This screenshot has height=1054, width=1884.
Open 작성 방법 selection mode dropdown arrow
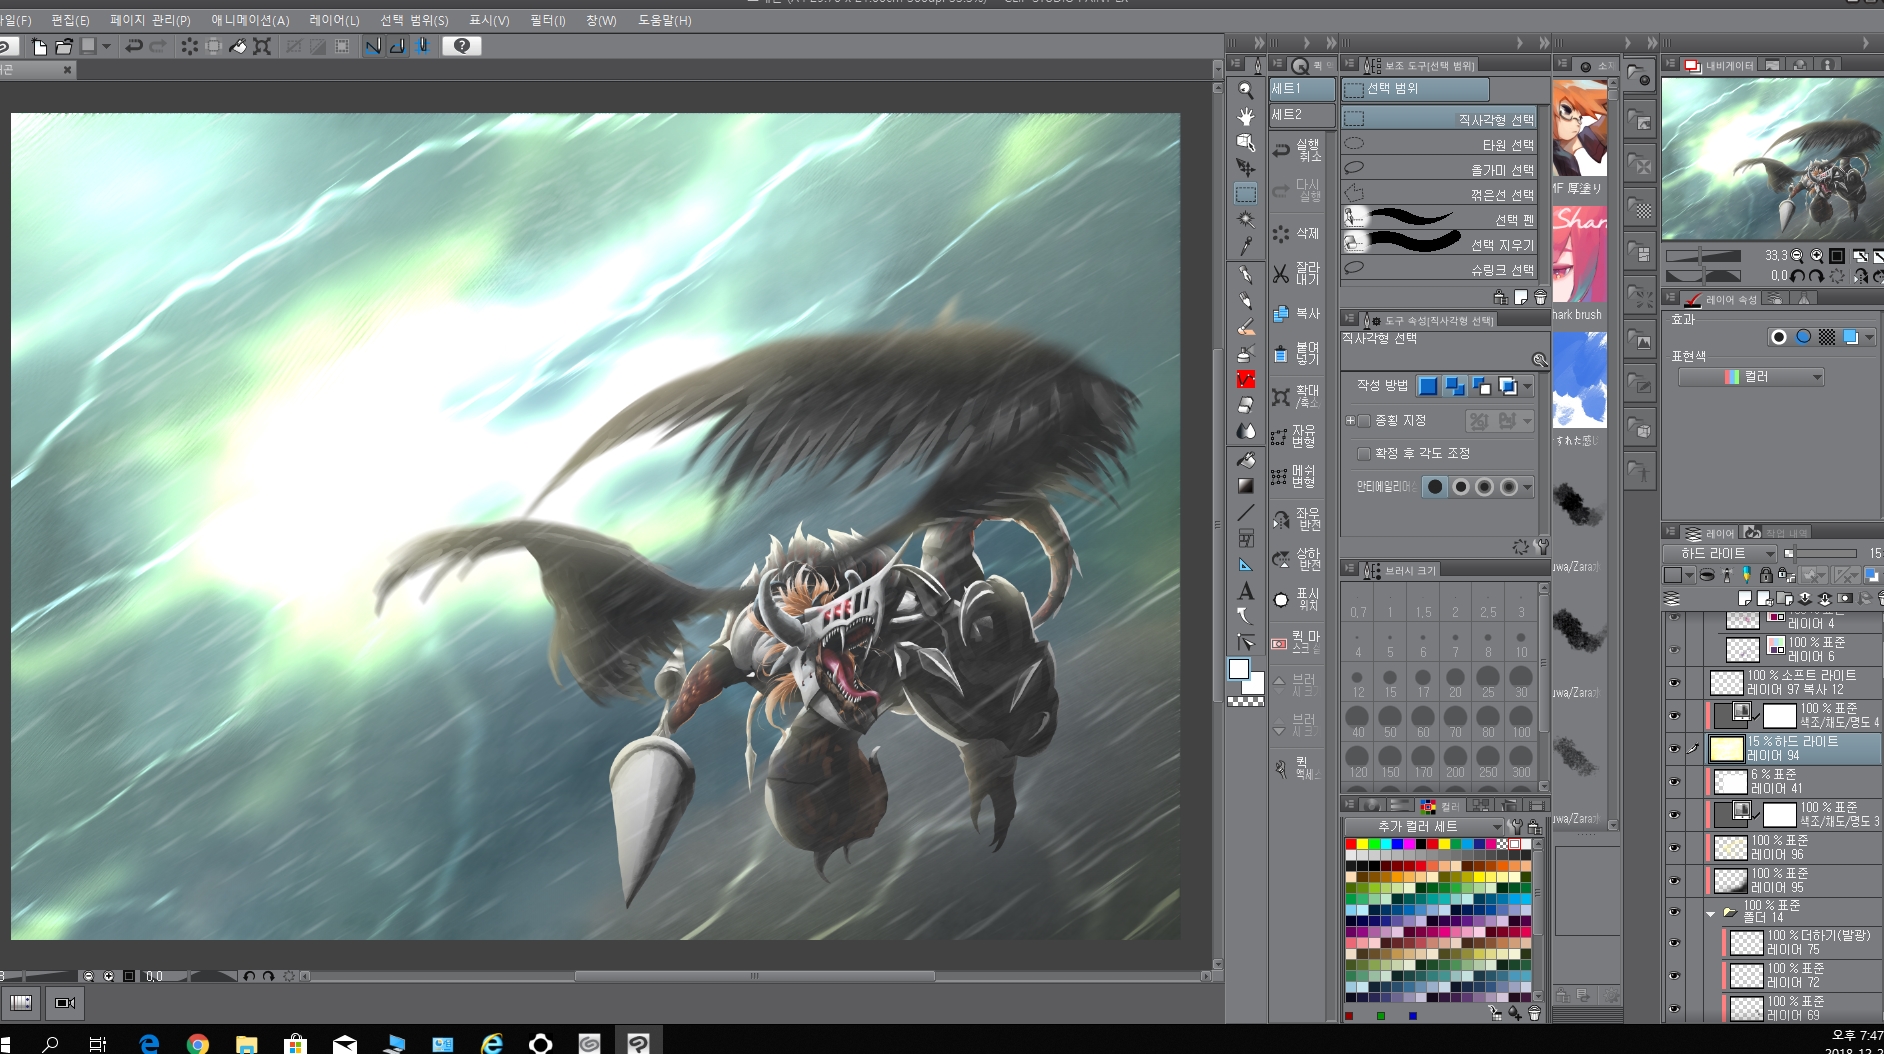[1528, 386]
